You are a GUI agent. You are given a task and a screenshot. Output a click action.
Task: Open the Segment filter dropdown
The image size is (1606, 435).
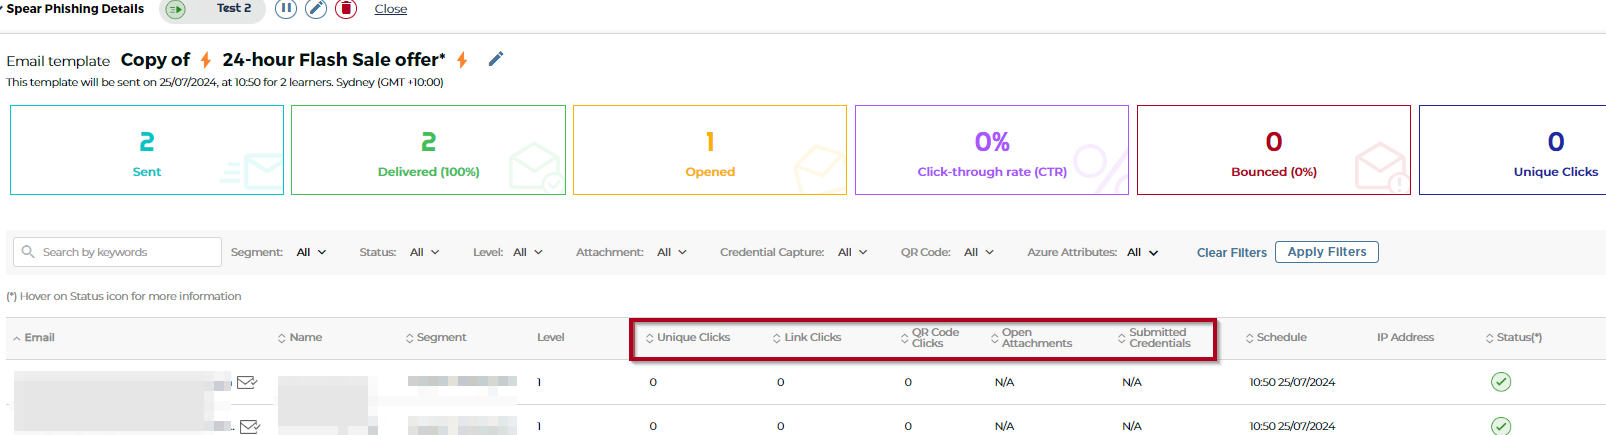tap(311, 253)
